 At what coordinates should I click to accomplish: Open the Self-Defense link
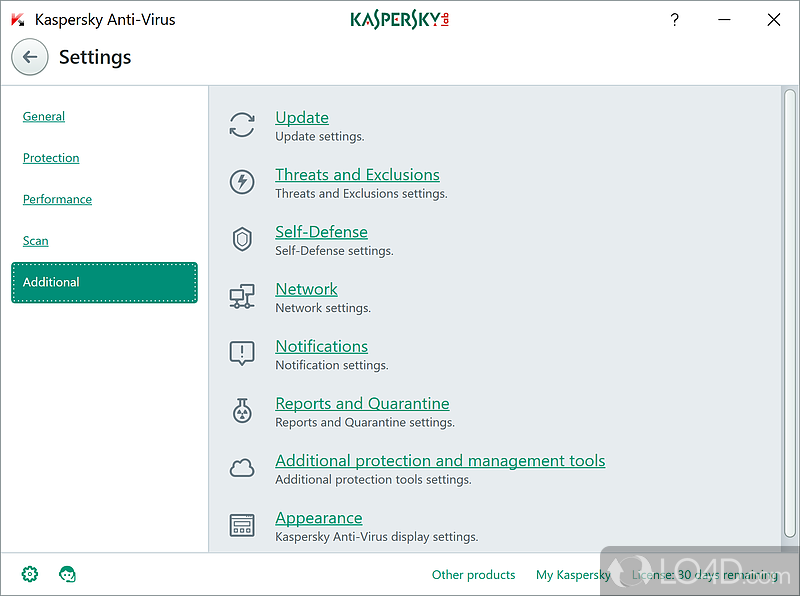coord(321,232)
